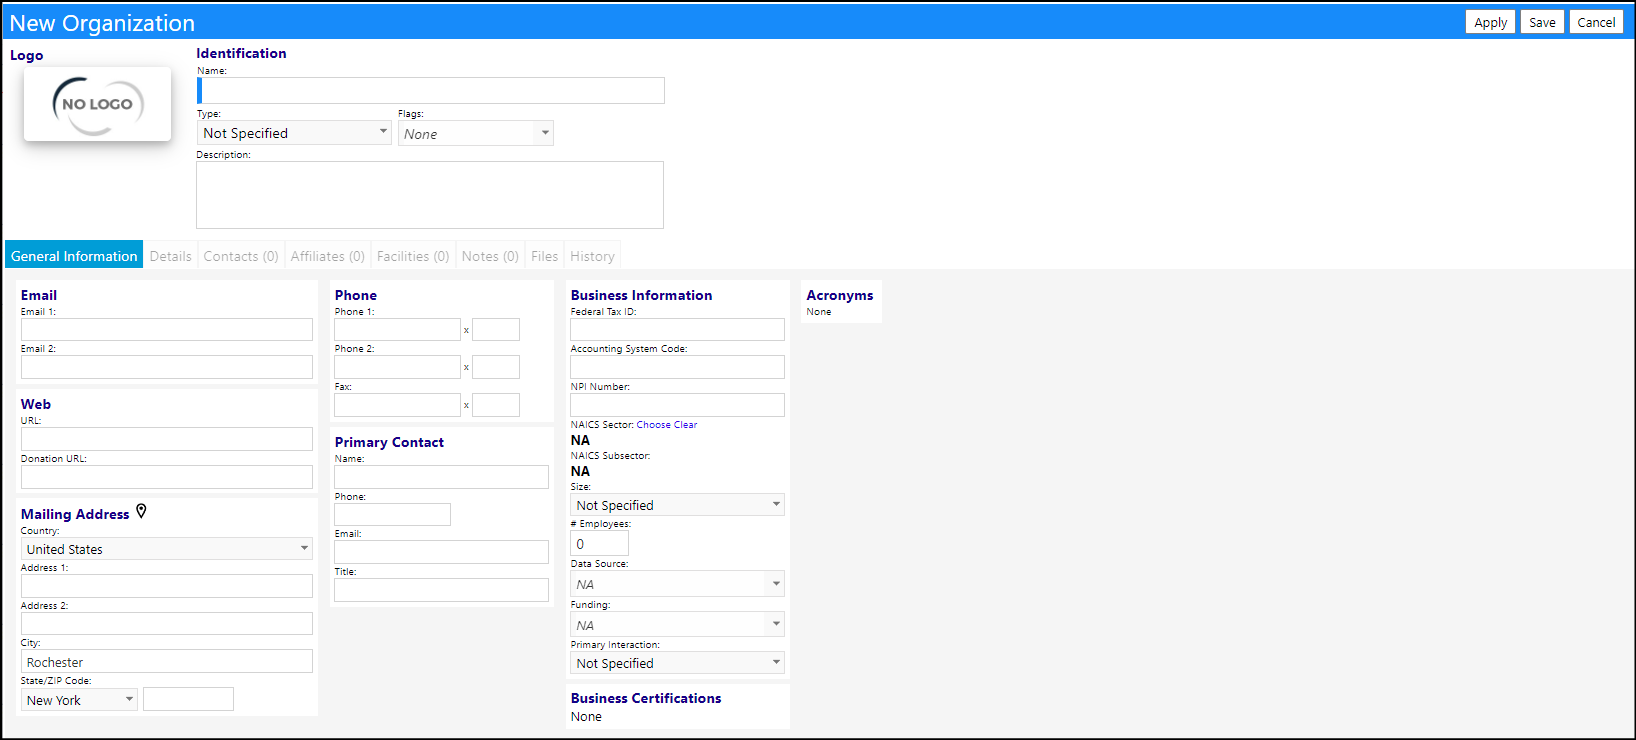Open the Funding dropdown

point(677,625)
